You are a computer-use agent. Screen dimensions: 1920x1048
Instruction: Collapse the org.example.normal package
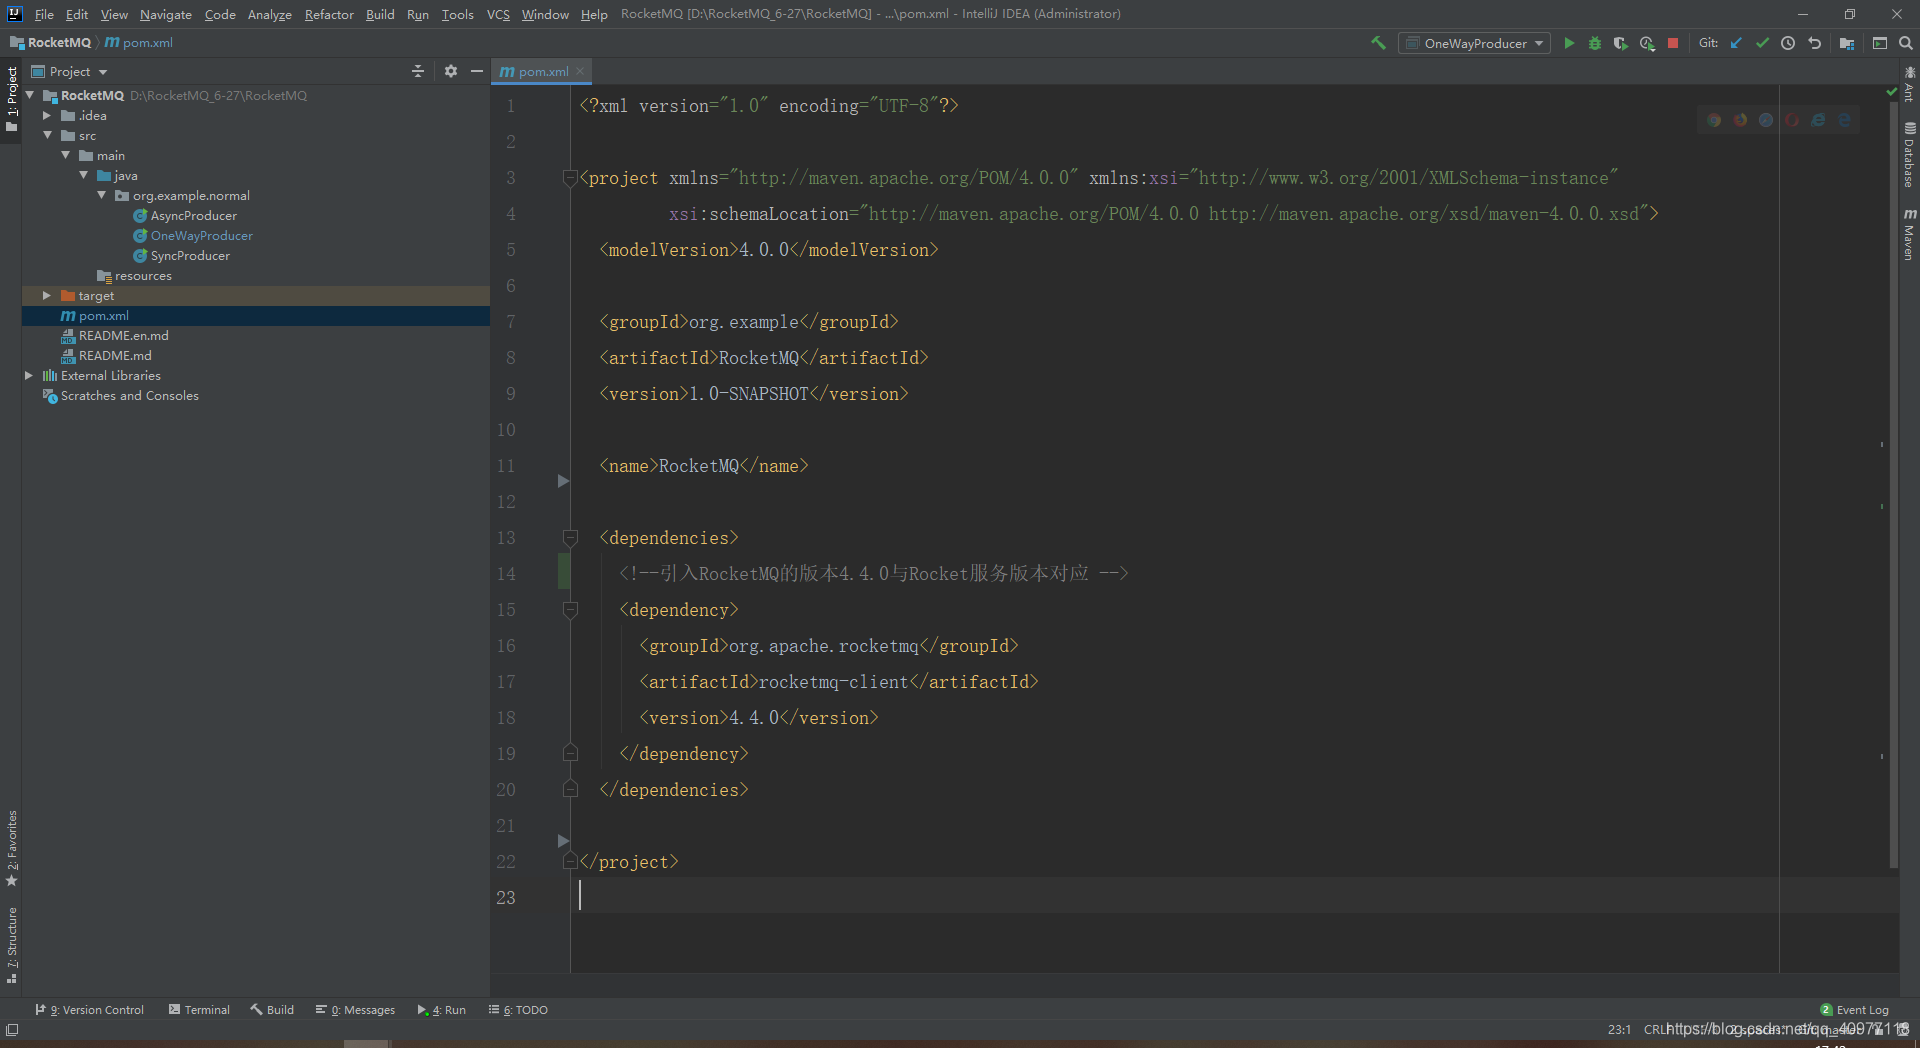click(x=101, y=195)
